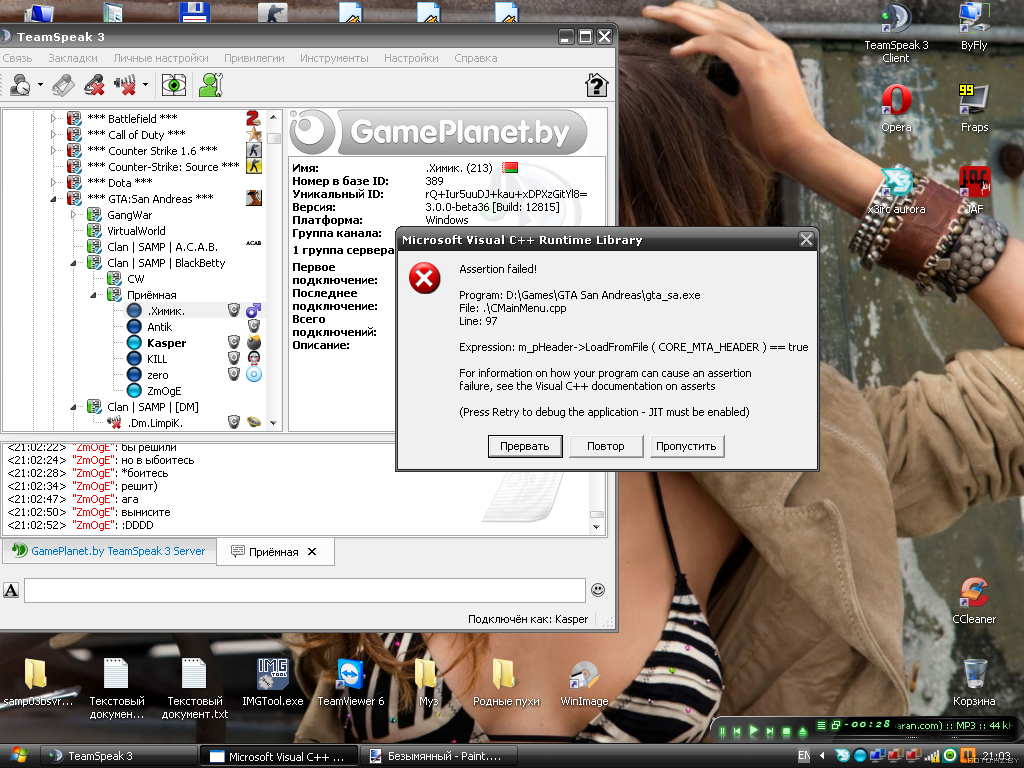Select user .Dm.LimpiK. in channel tree
The width and height of the screenshot is (1024, 768).
155,423
